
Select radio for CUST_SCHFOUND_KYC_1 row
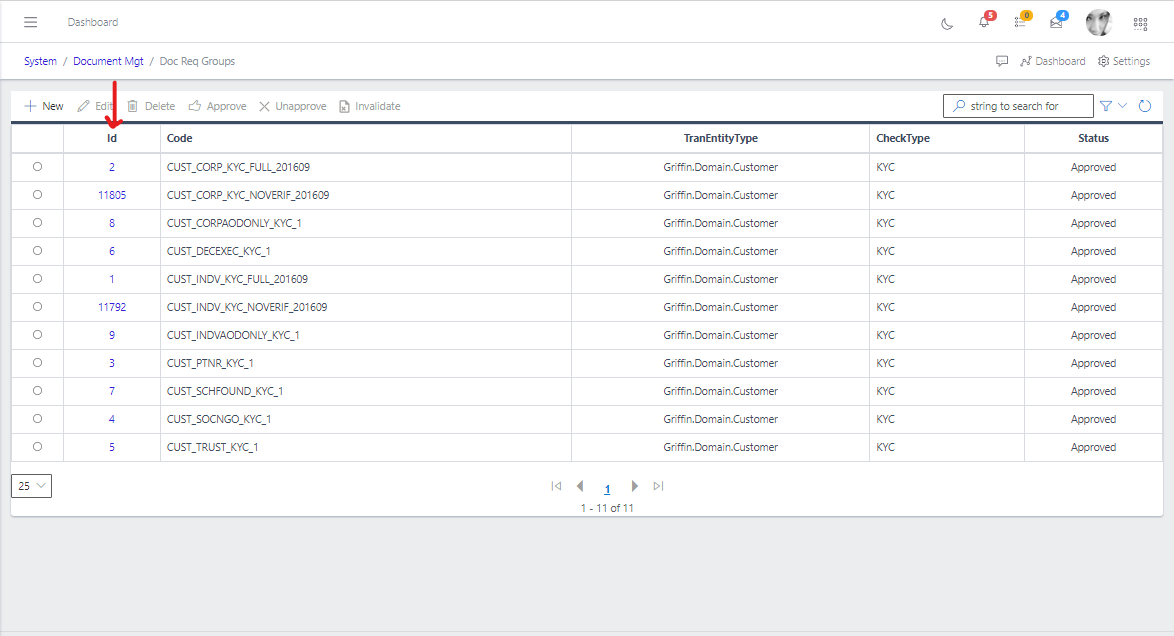37,391
